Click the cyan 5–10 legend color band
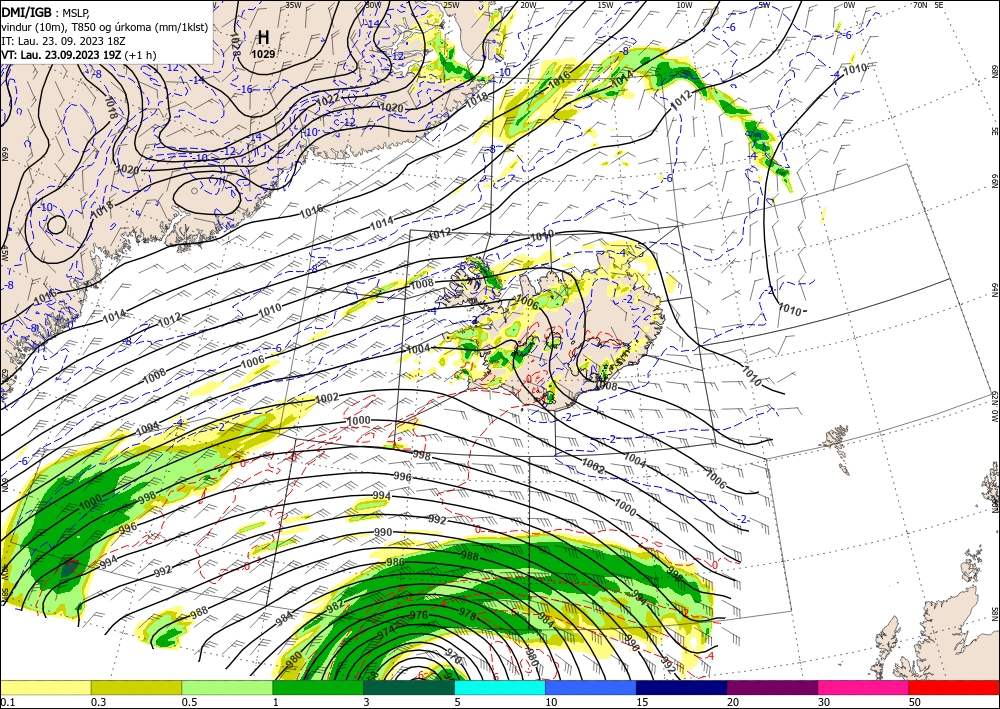 pos(500,687)
